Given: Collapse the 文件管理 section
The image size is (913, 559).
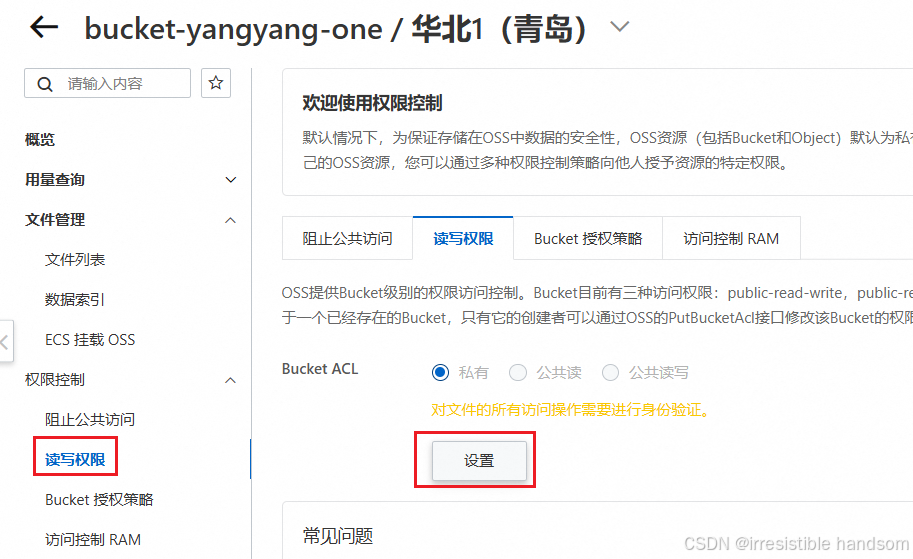Looking at the screenshot, I should tap(231, 220).
